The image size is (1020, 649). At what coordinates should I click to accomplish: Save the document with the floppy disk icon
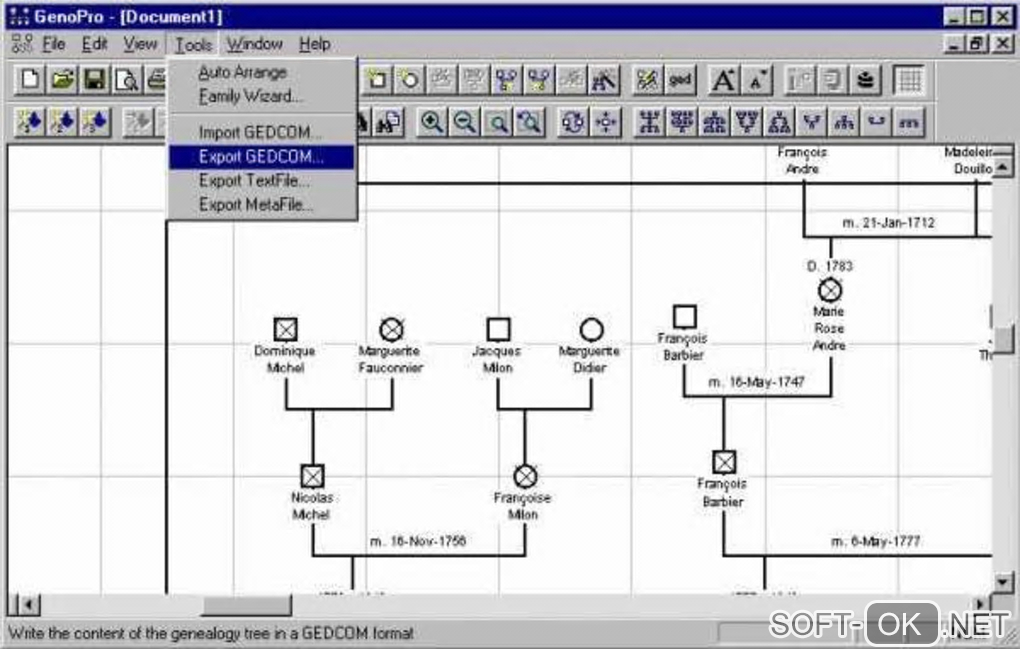click(x=94, y=80)
